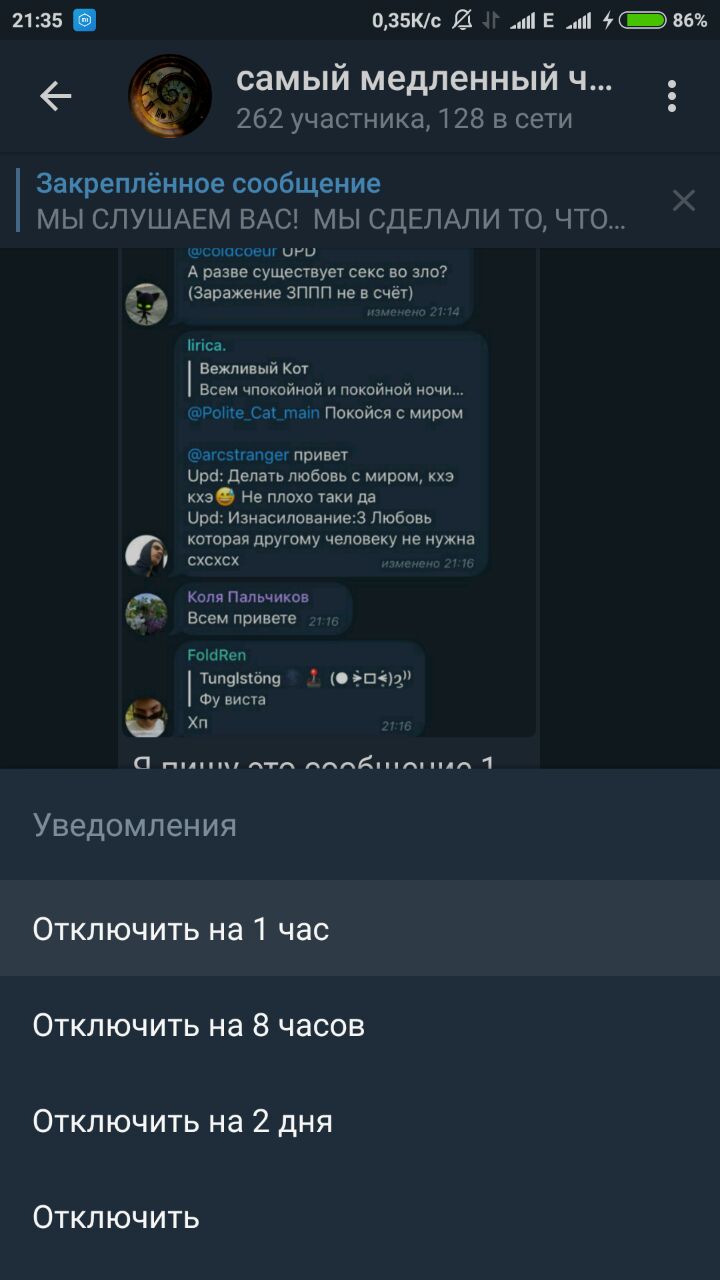Select Отключить на 1 час
This screenshot has height=1280, width=720.
(x=360, y=929)
